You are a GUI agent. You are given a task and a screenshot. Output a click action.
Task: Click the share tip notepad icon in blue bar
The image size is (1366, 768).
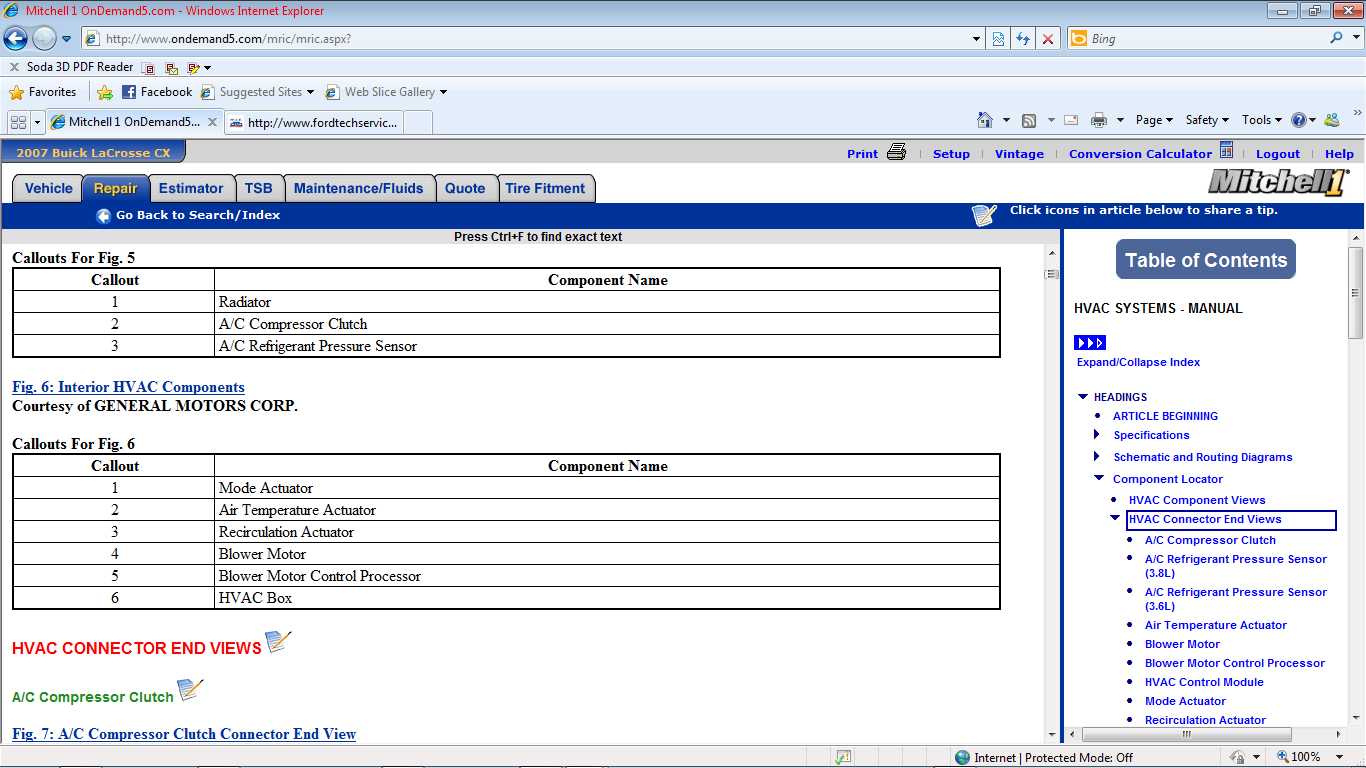985,215
